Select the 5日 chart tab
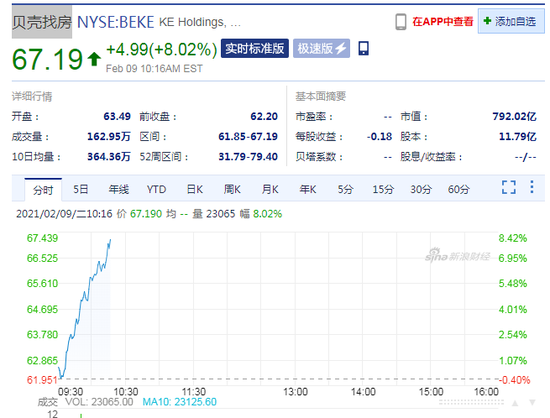Viewport: 550px width, 418px height. coord(80,189)
